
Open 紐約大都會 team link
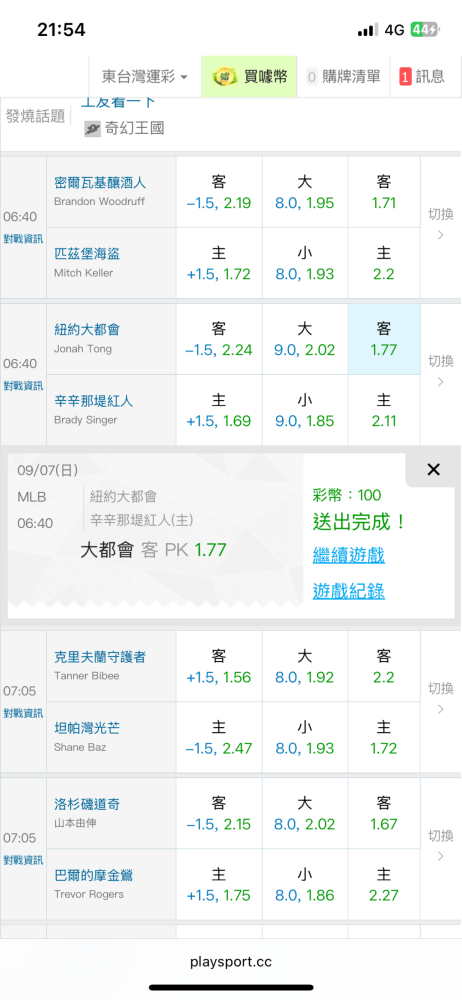pos(87,330)
